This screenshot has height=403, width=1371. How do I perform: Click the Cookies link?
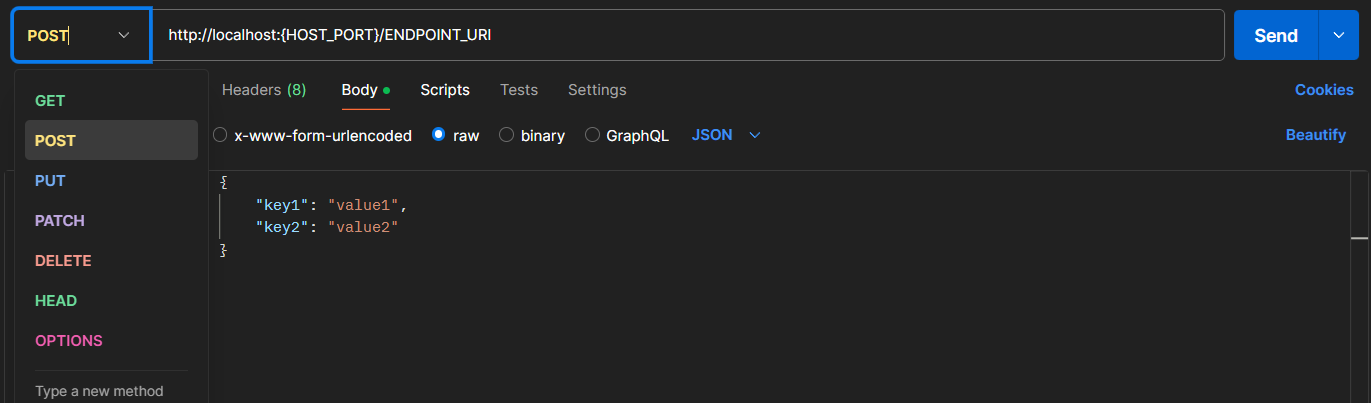pos(1324,90)
